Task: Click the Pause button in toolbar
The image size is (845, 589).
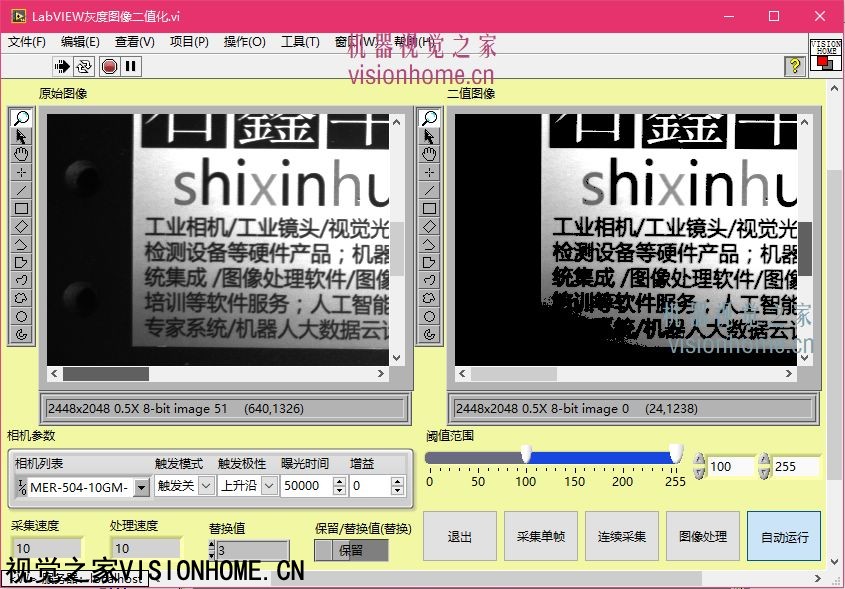Action: 131,66
